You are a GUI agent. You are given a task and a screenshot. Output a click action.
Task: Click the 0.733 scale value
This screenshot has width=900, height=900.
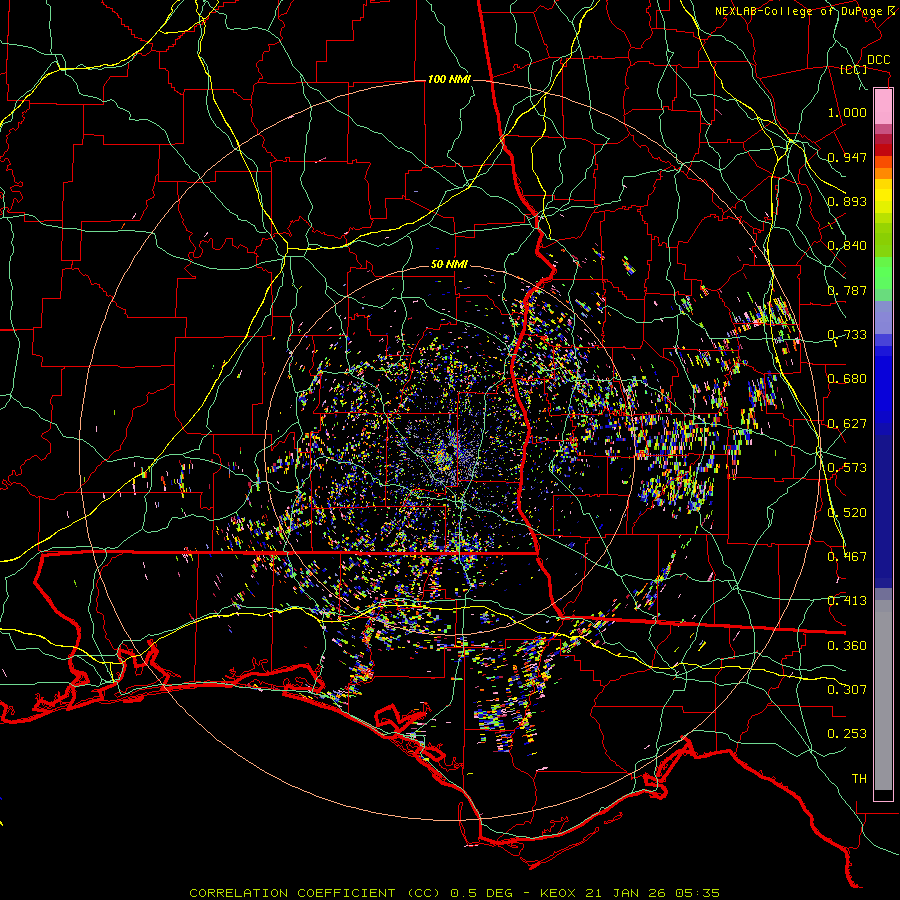click(x=847, y=335)
